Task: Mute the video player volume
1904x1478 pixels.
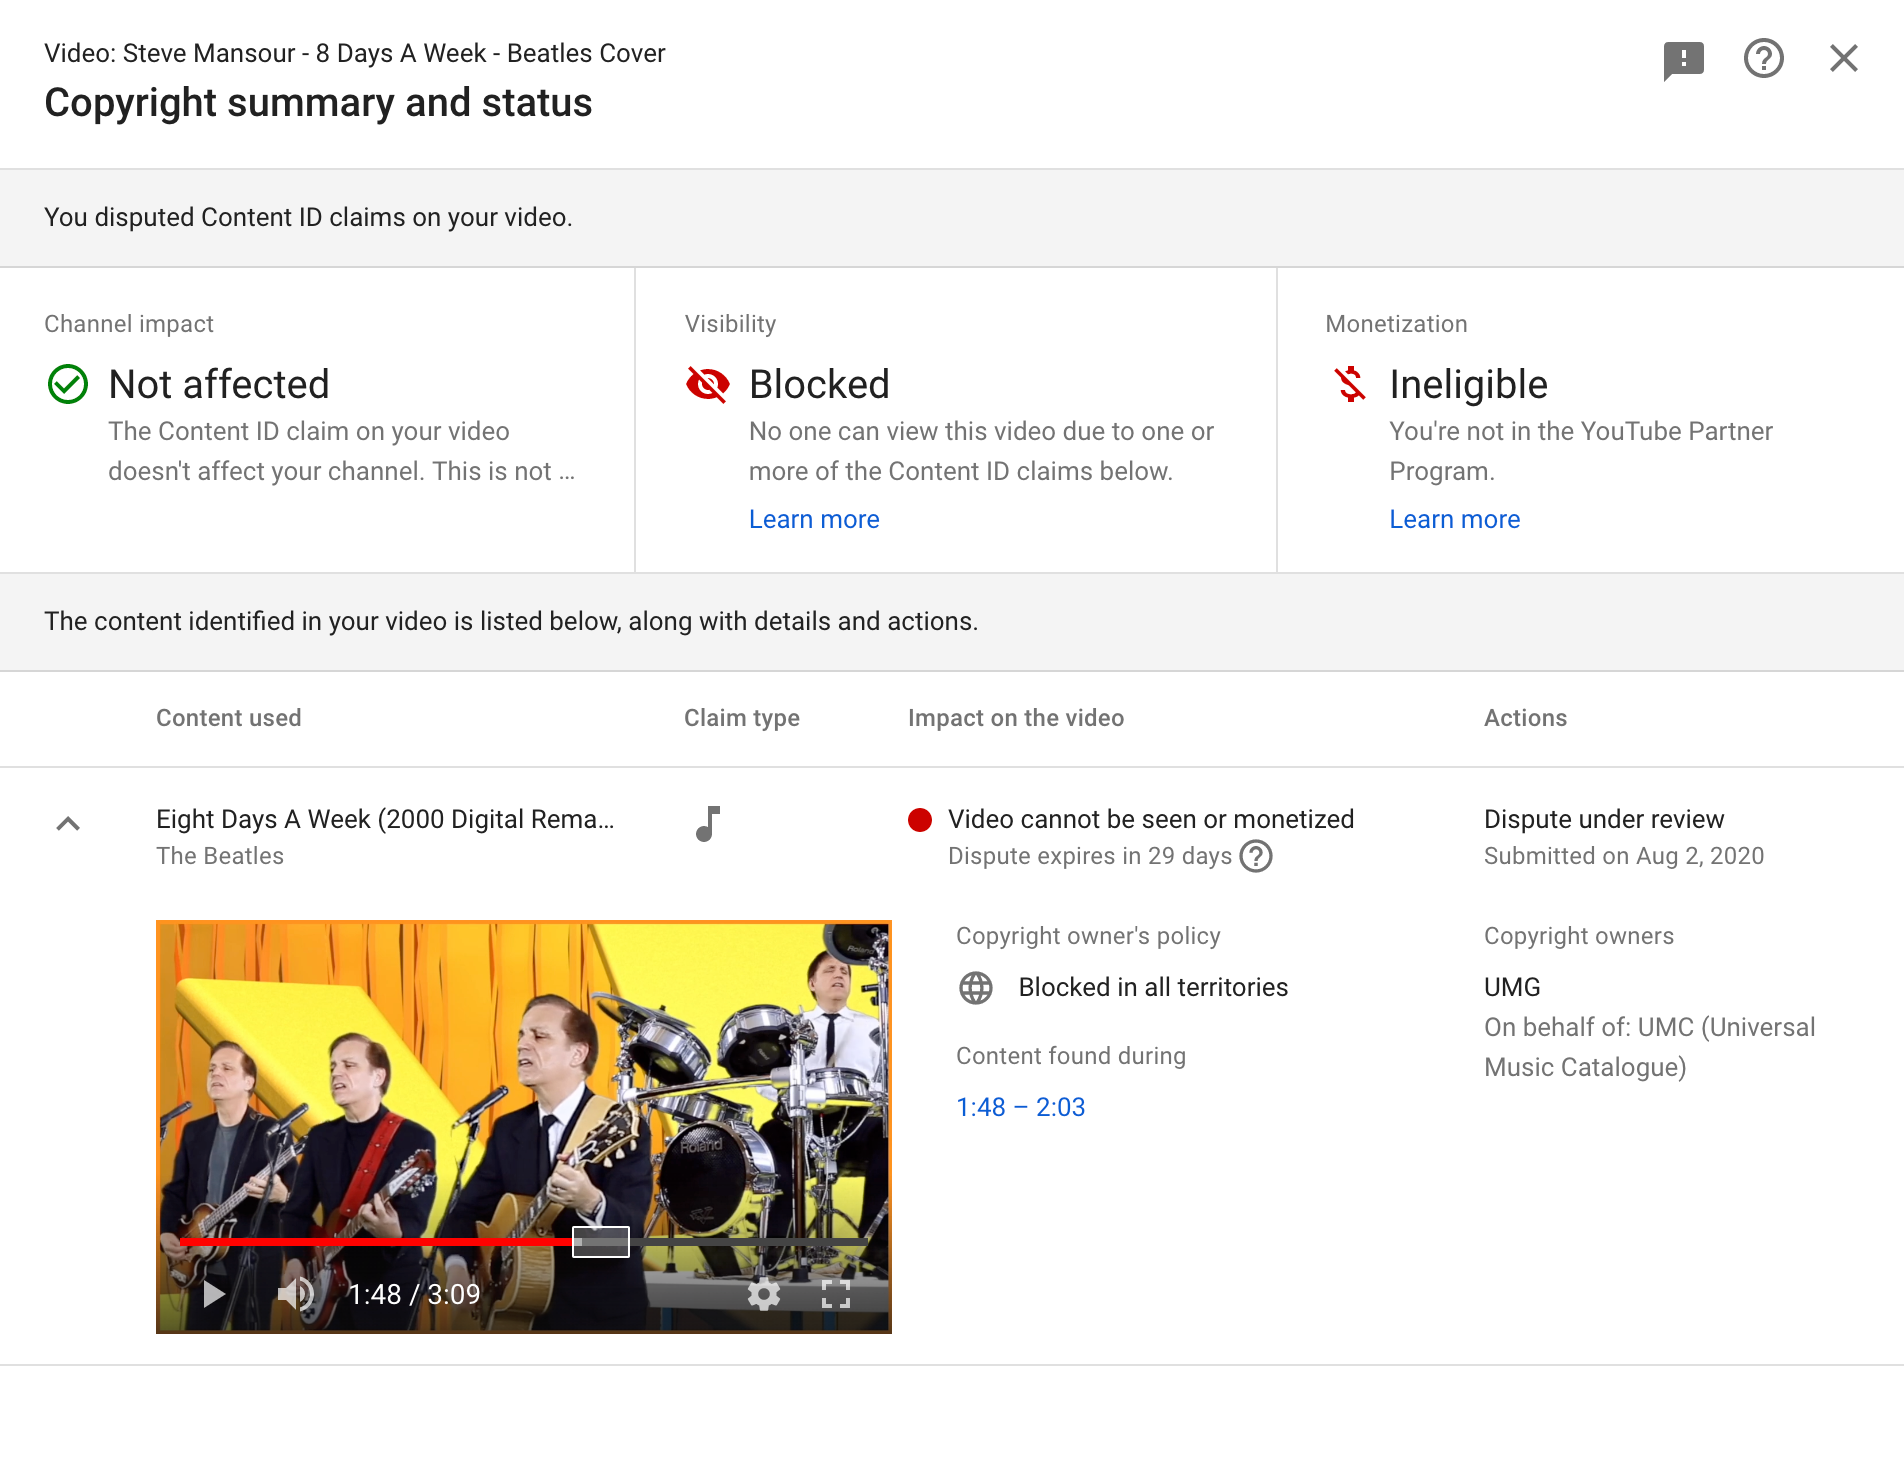Action: coord(296,1294)
